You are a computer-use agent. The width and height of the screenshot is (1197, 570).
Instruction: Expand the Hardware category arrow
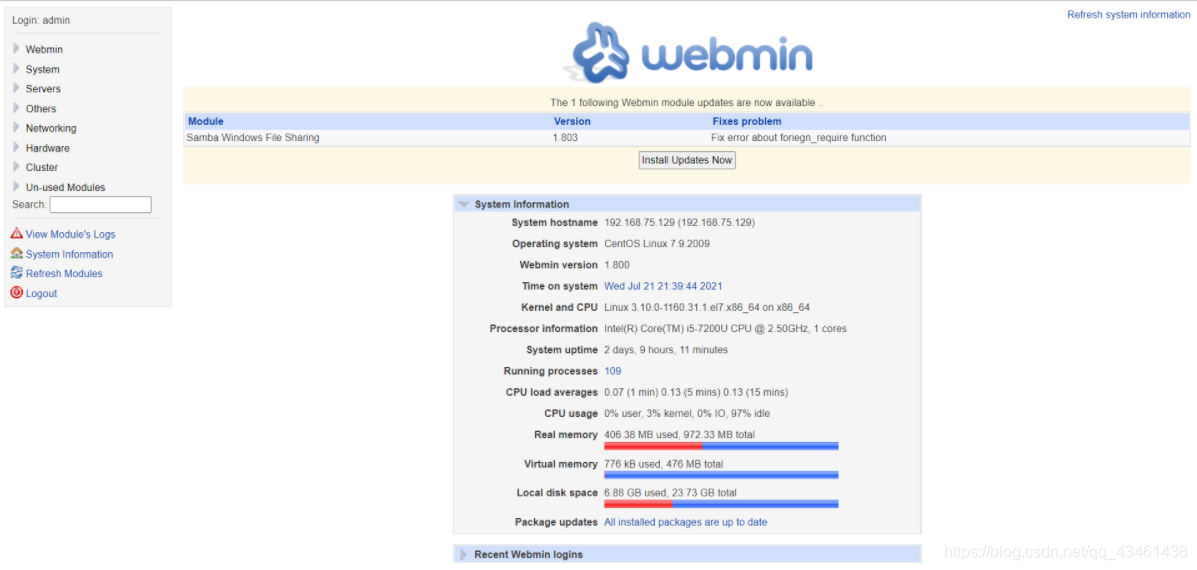coord(17,147)
